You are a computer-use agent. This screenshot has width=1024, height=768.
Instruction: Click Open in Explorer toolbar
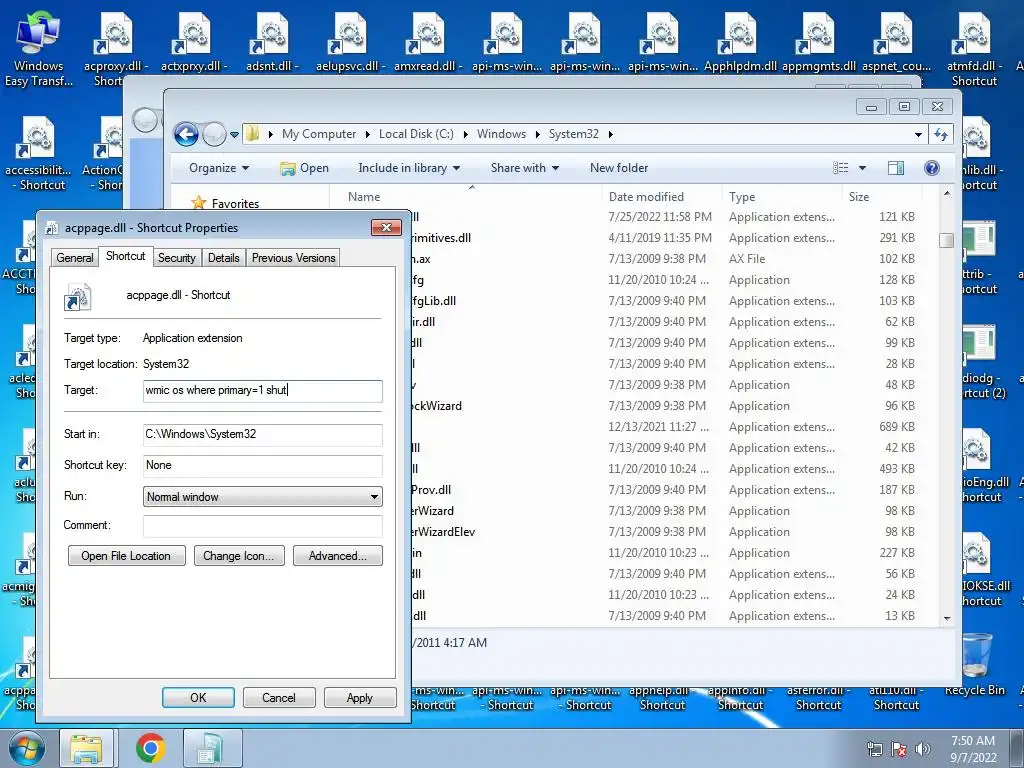[304, 168]
